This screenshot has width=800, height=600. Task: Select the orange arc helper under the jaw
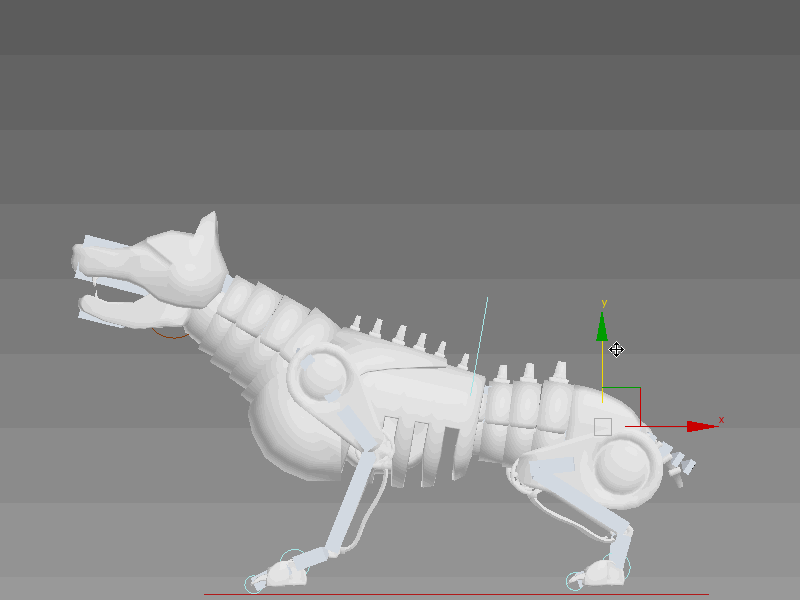170,334
